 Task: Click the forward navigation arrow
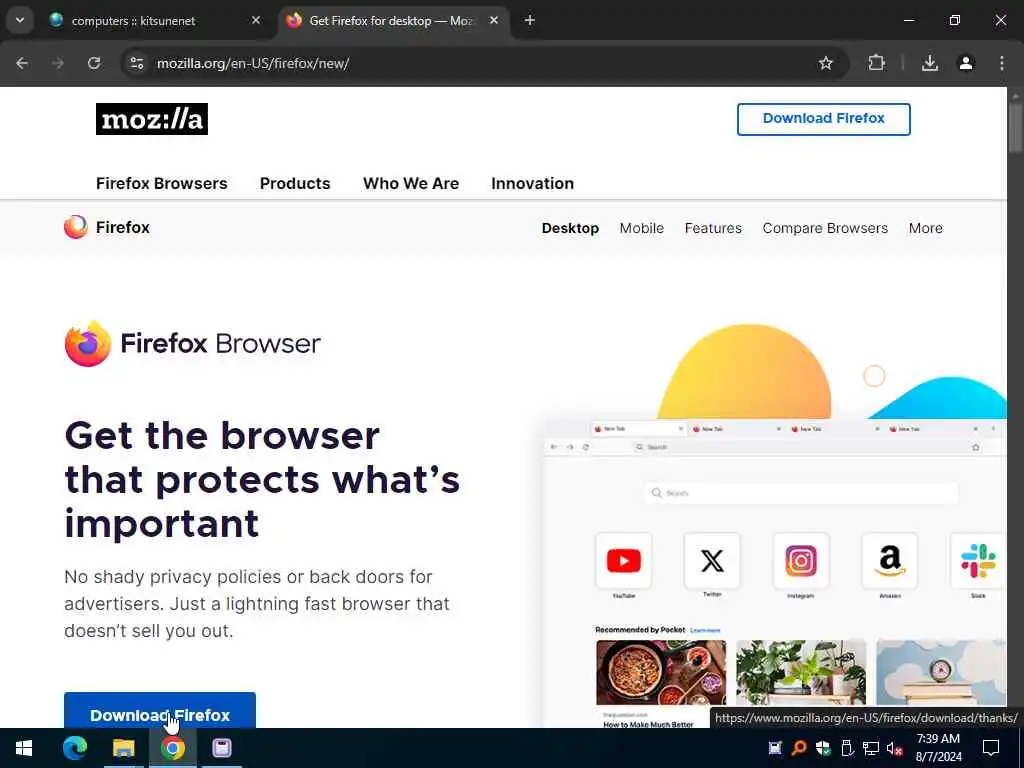(58, 63)
